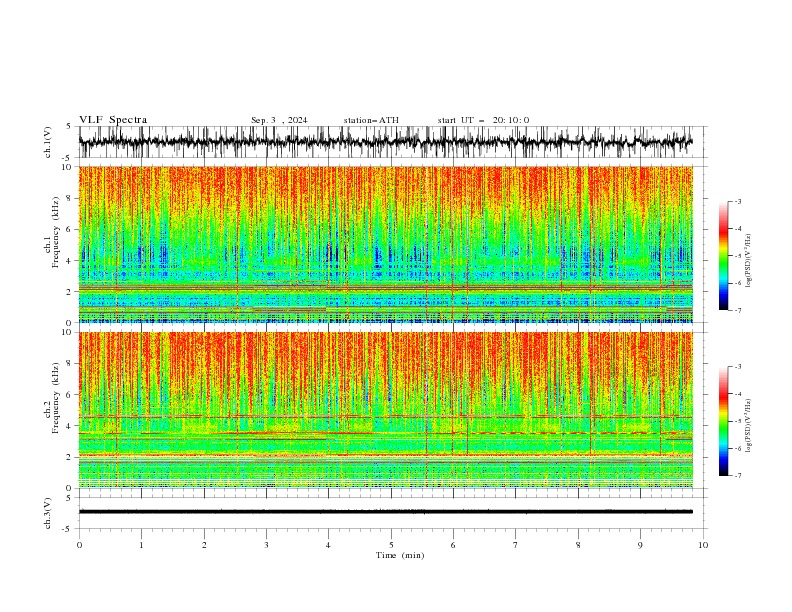Click the 'ch.1(V)' waveform axis label

tap(48, 142)
